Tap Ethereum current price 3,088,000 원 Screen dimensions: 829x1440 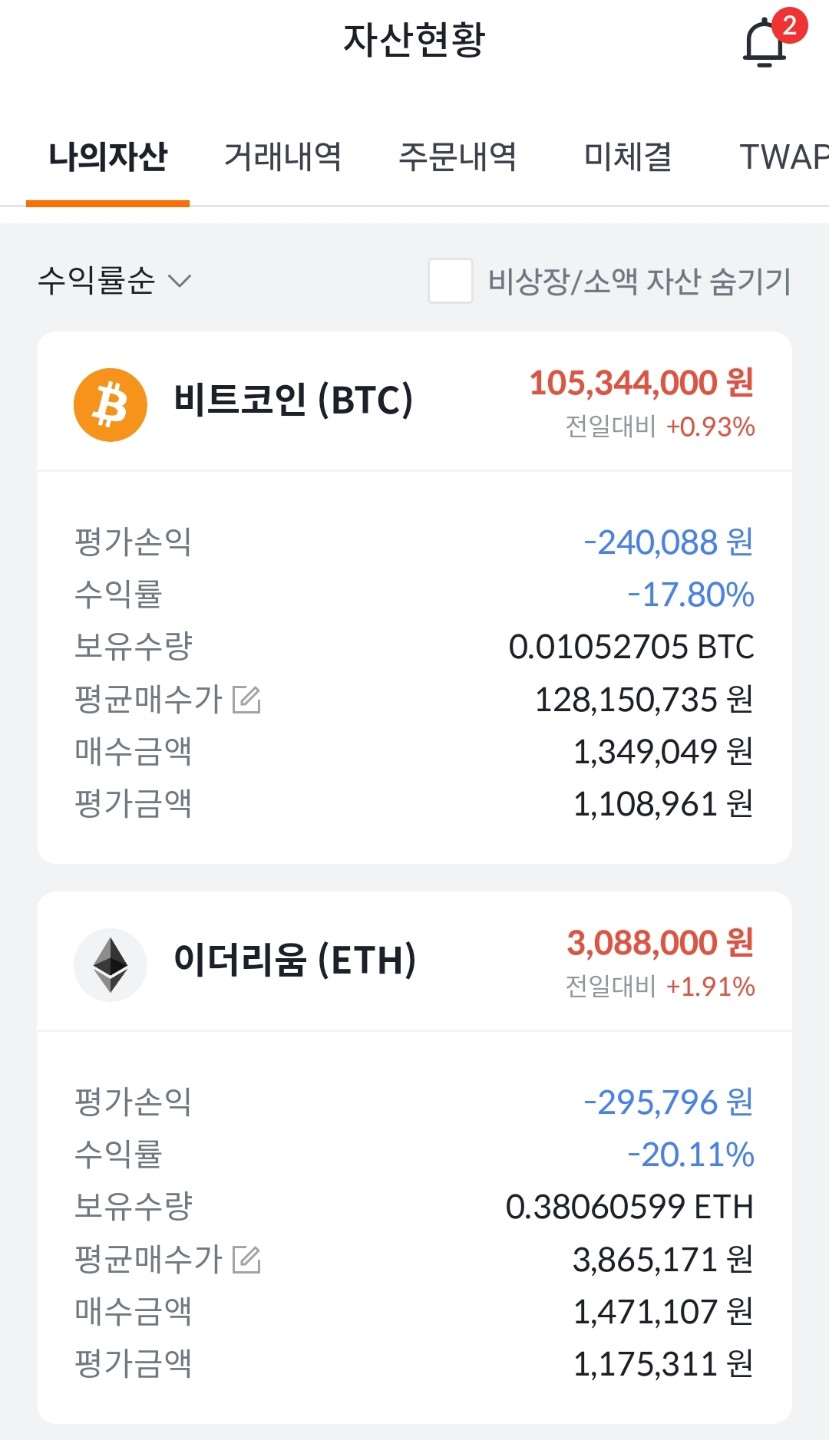point(660,943)
